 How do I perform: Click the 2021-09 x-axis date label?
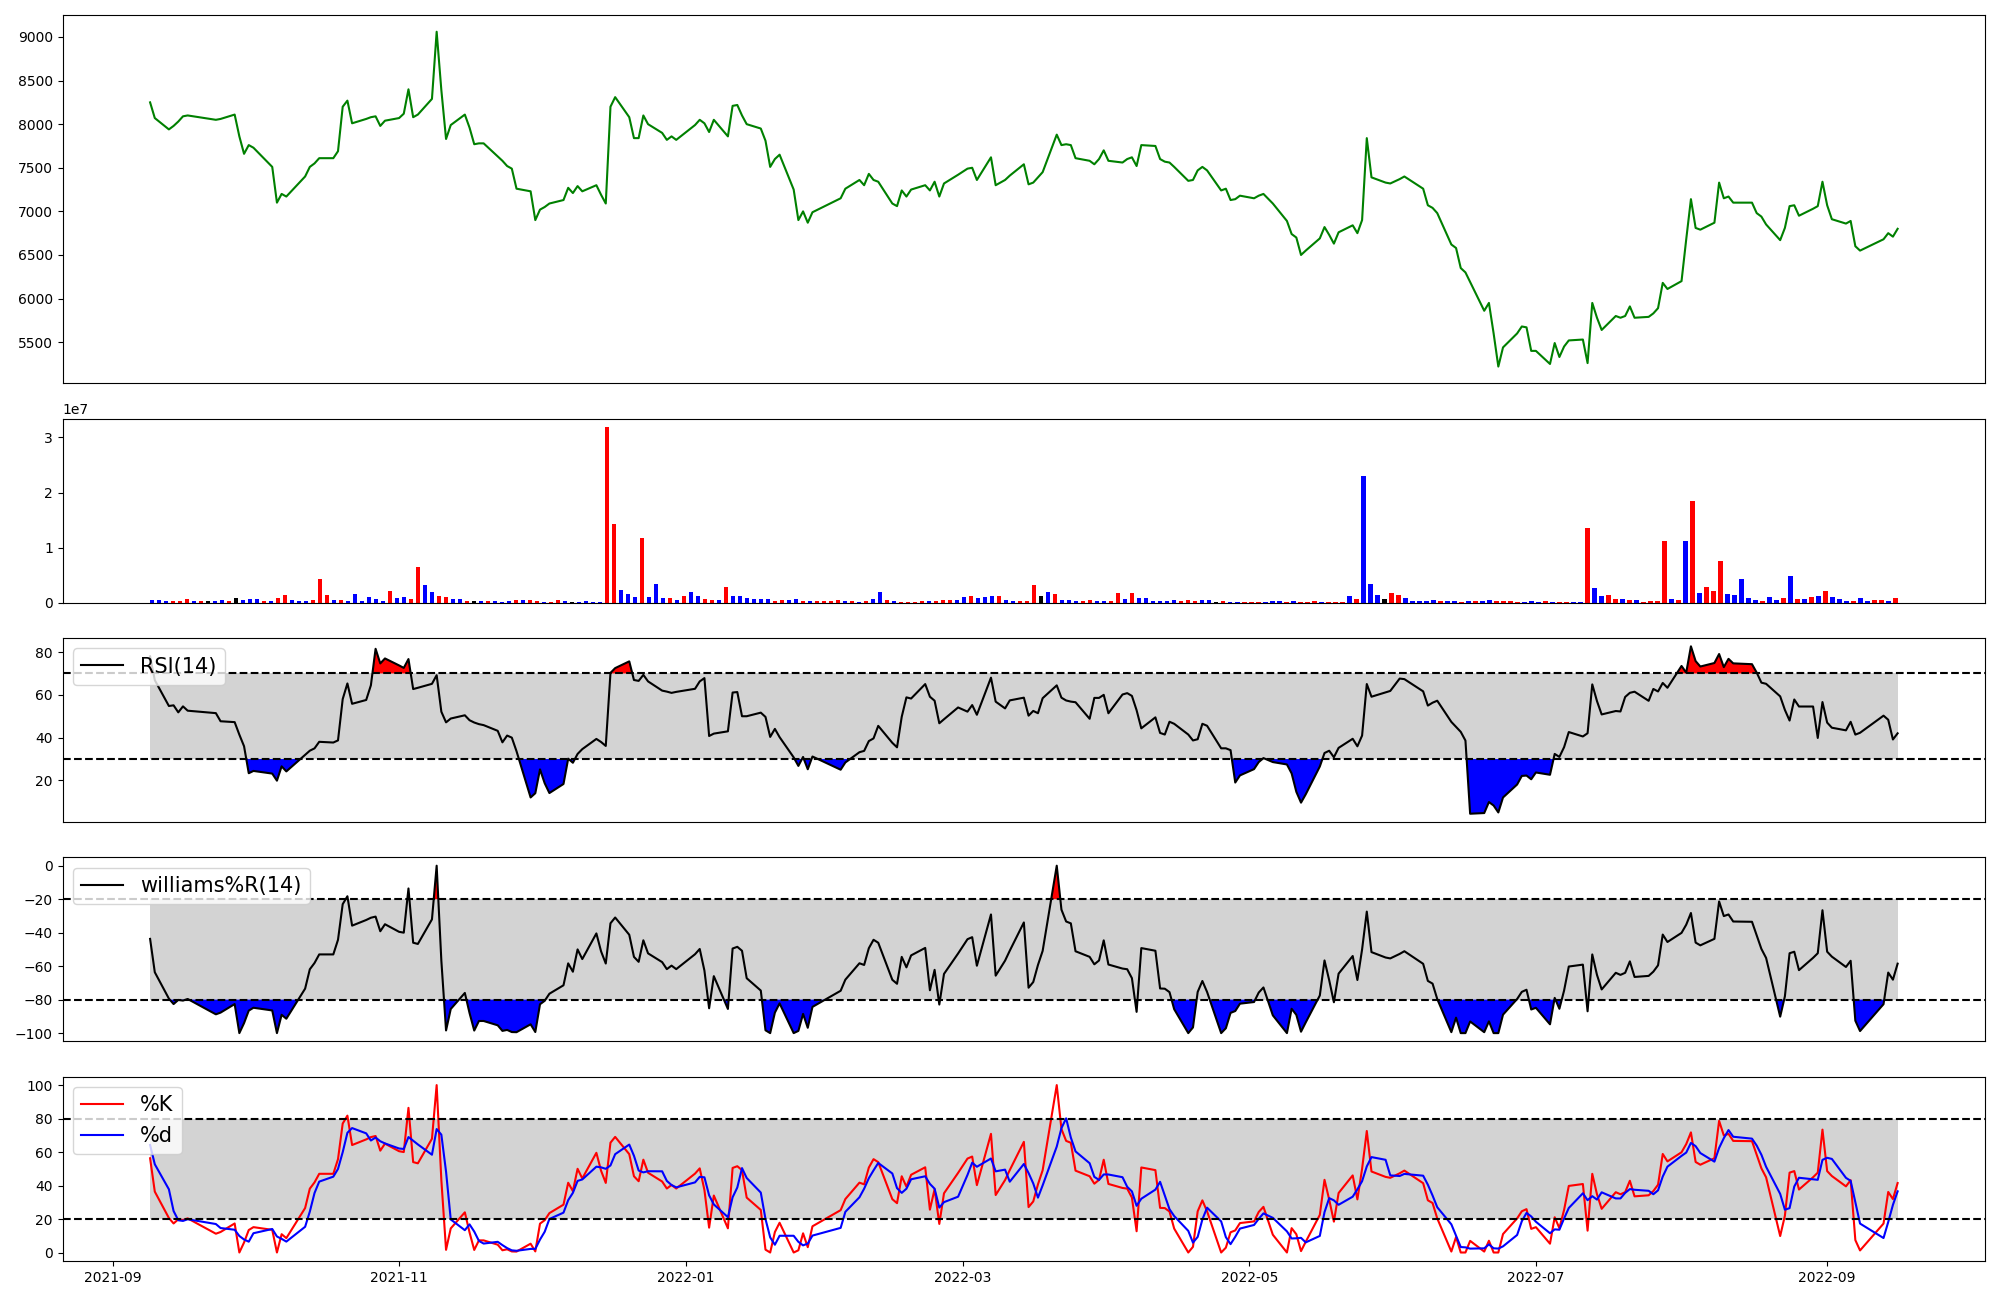(x=113, y=1277)
